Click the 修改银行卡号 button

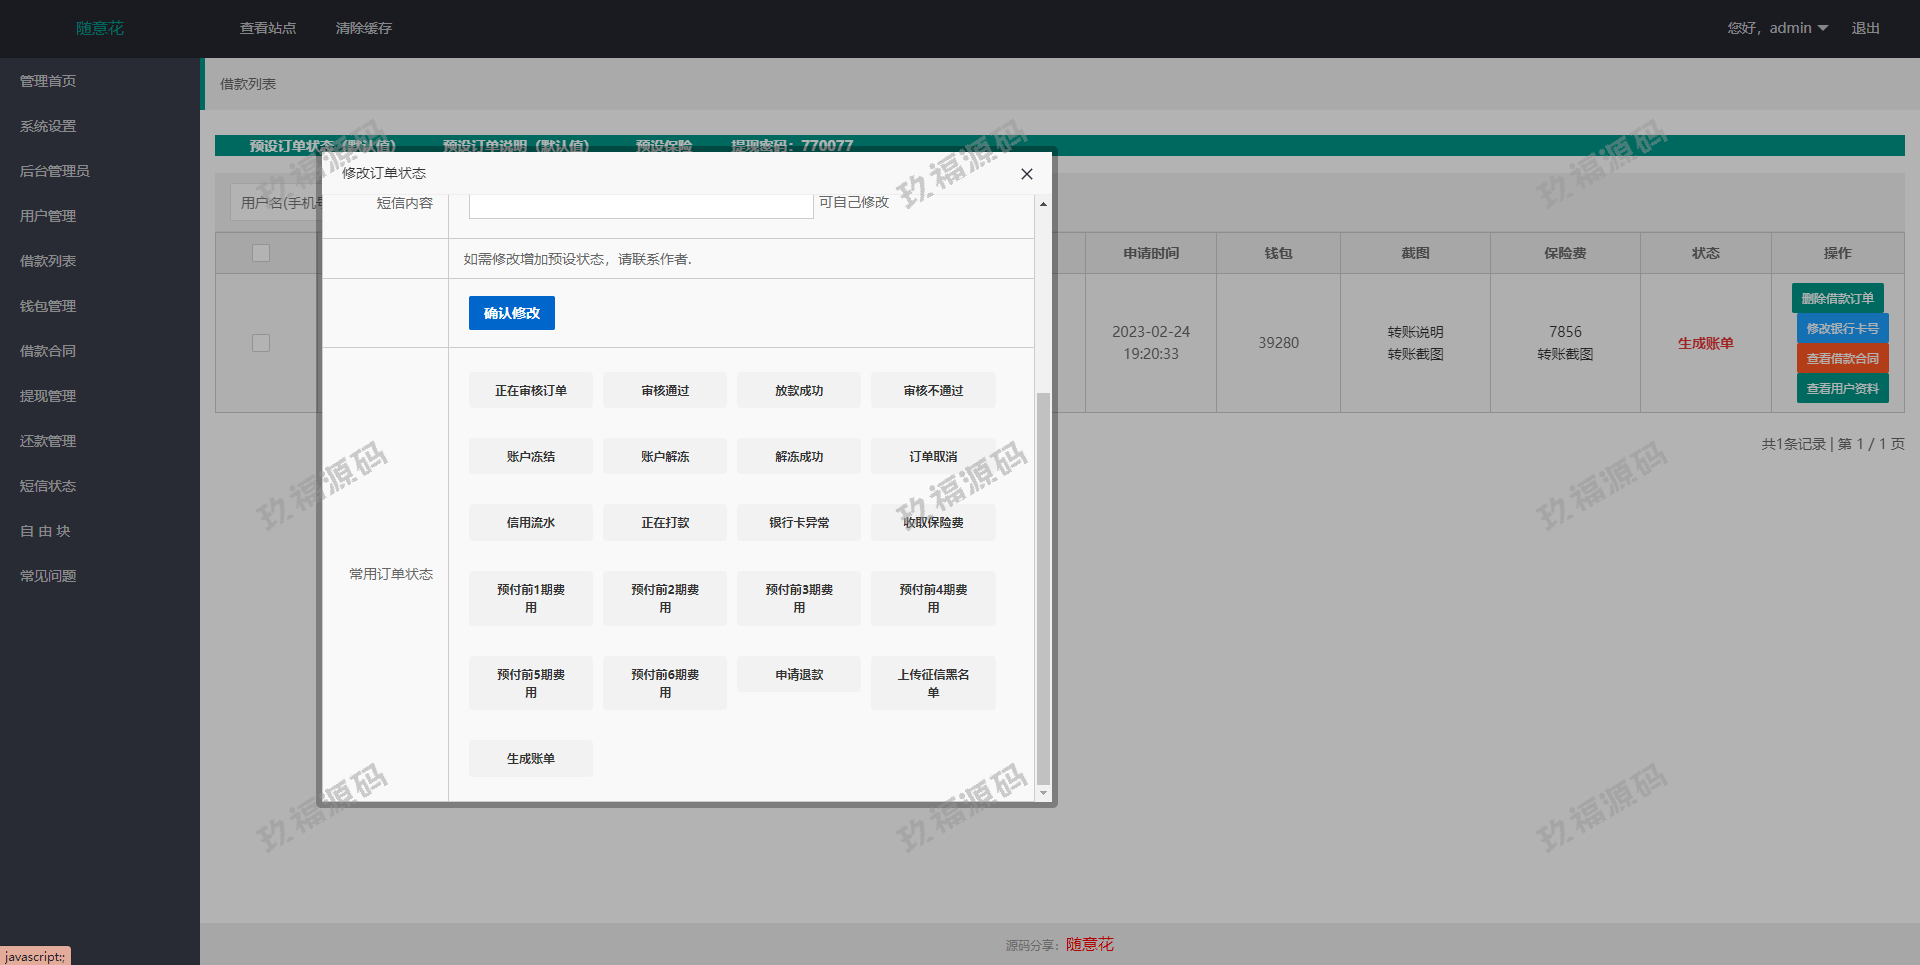1842,328
